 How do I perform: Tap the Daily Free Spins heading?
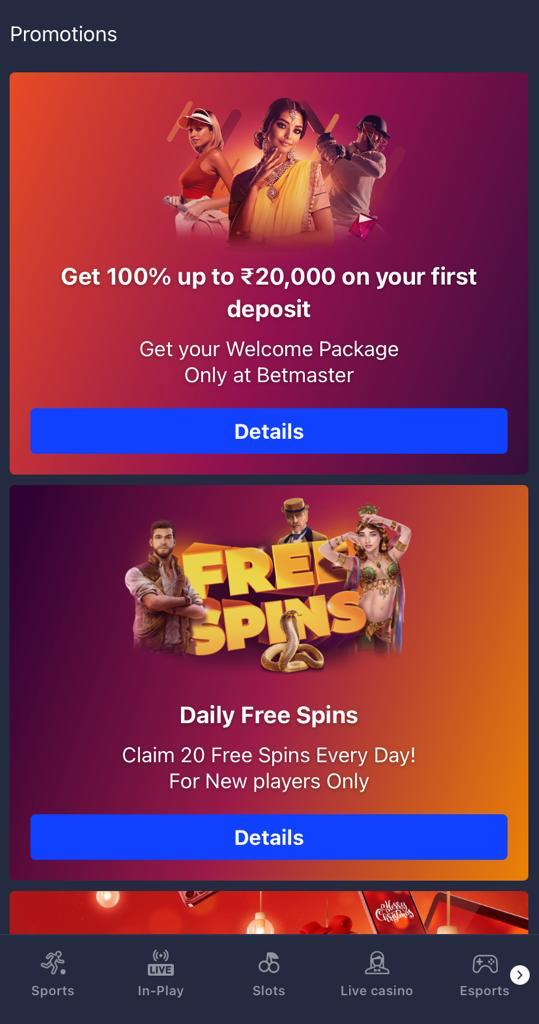pos(269,715)
